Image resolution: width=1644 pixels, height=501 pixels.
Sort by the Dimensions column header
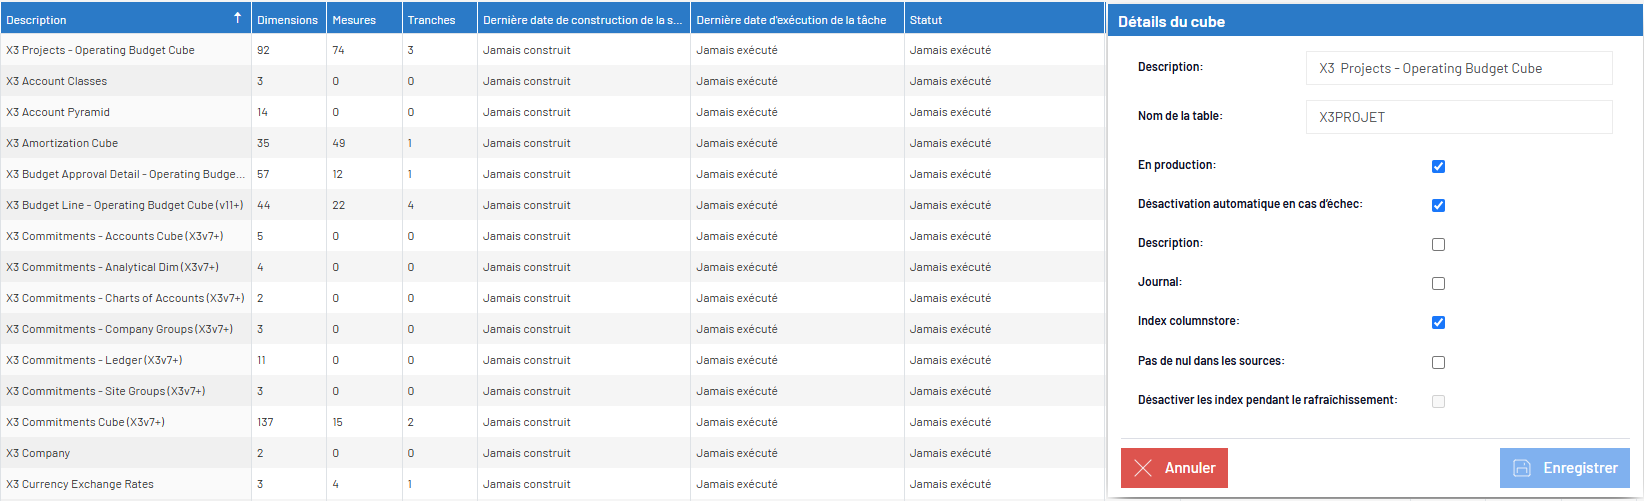coord(288,19)
